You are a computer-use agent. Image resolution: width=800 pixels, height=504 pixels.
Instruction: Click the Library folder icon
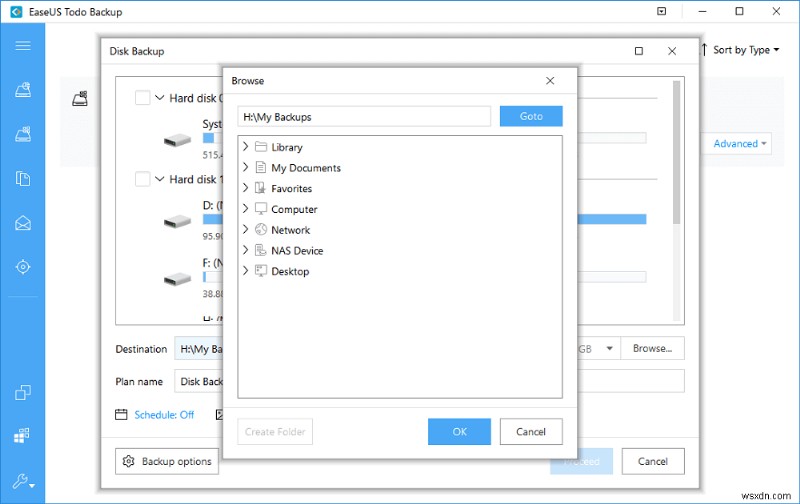coord(261,147)
